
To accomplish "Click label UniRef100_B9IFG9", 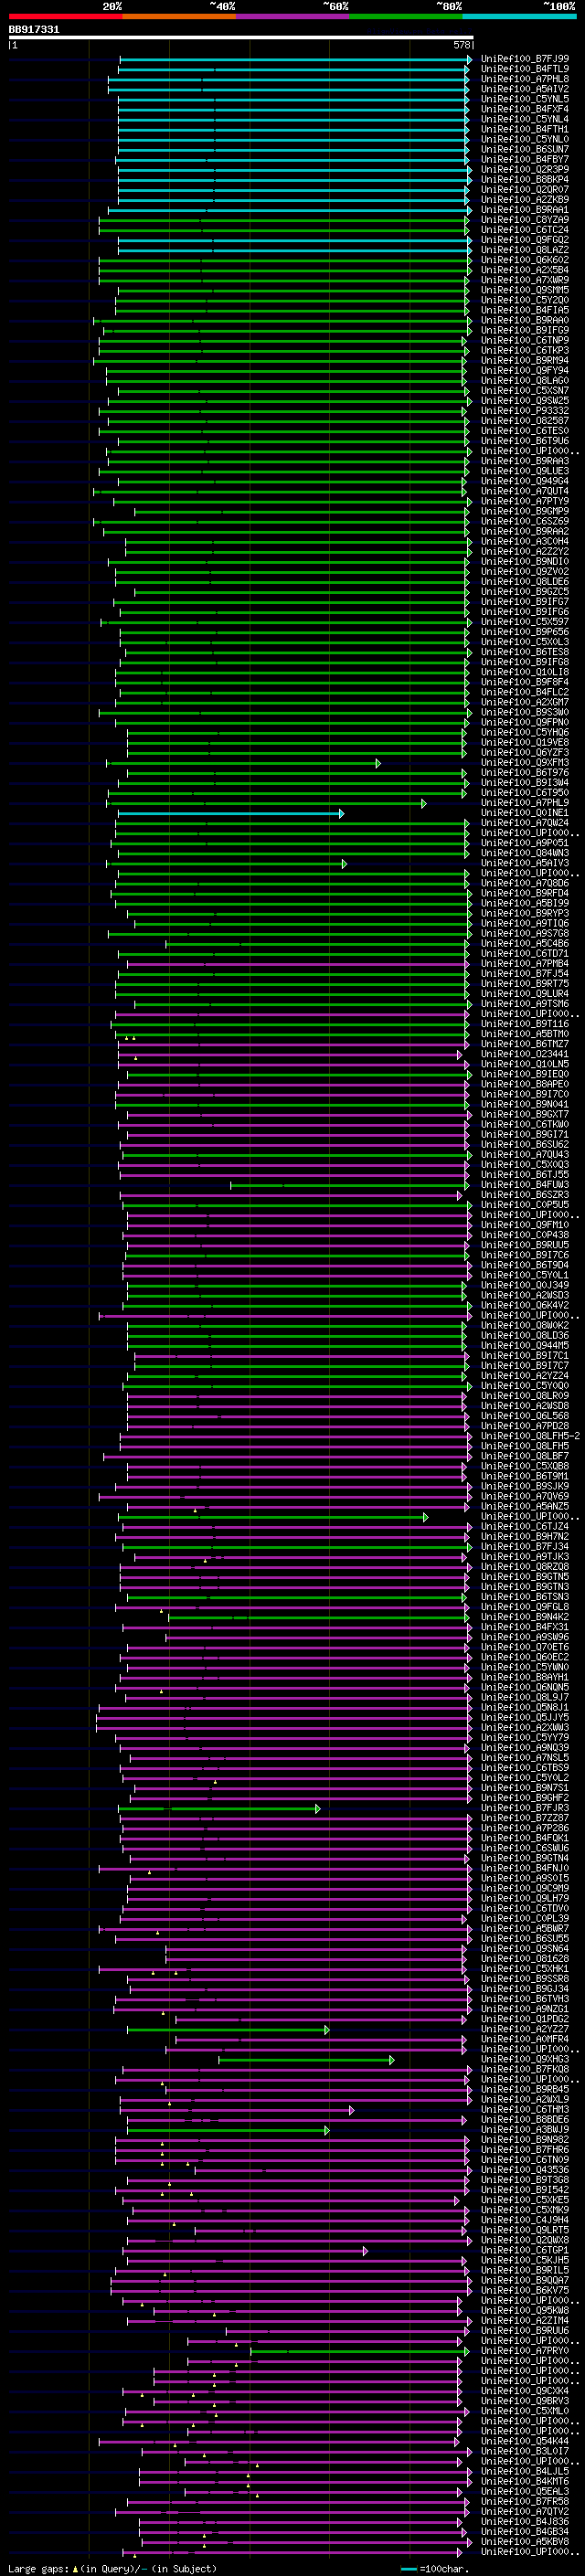I will click(525, 330).
